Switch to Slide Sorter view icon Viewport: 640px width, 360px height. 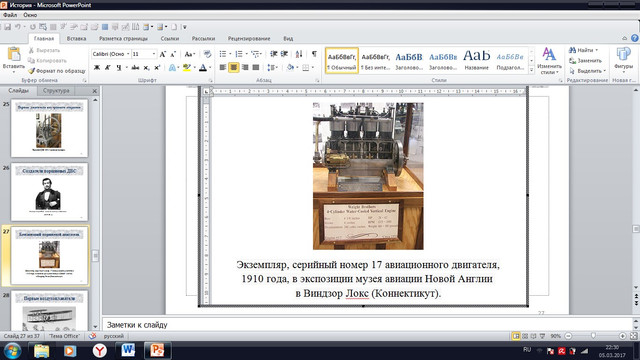click(525, 336)
